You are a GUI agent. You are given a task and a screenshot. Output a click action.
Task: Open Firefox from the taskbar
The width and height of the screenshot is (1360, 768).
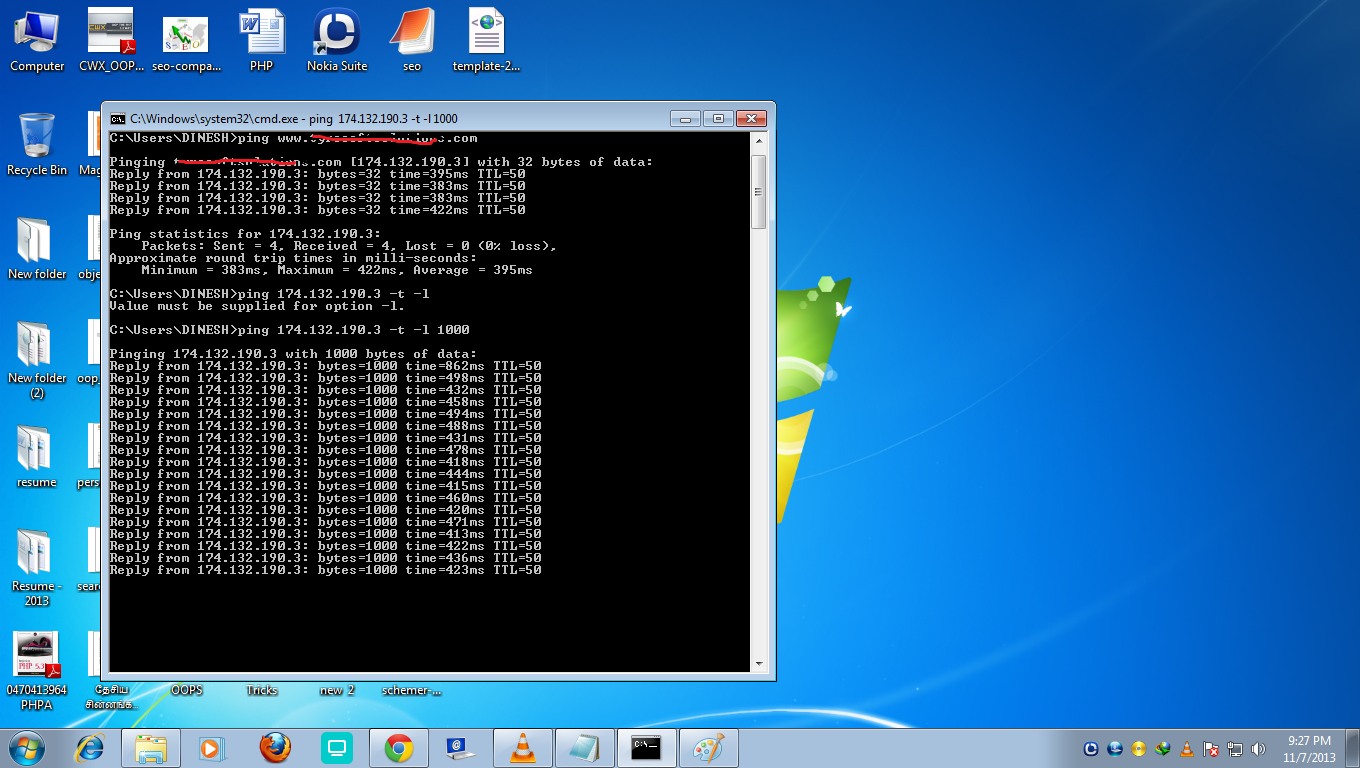coord(274,747)
